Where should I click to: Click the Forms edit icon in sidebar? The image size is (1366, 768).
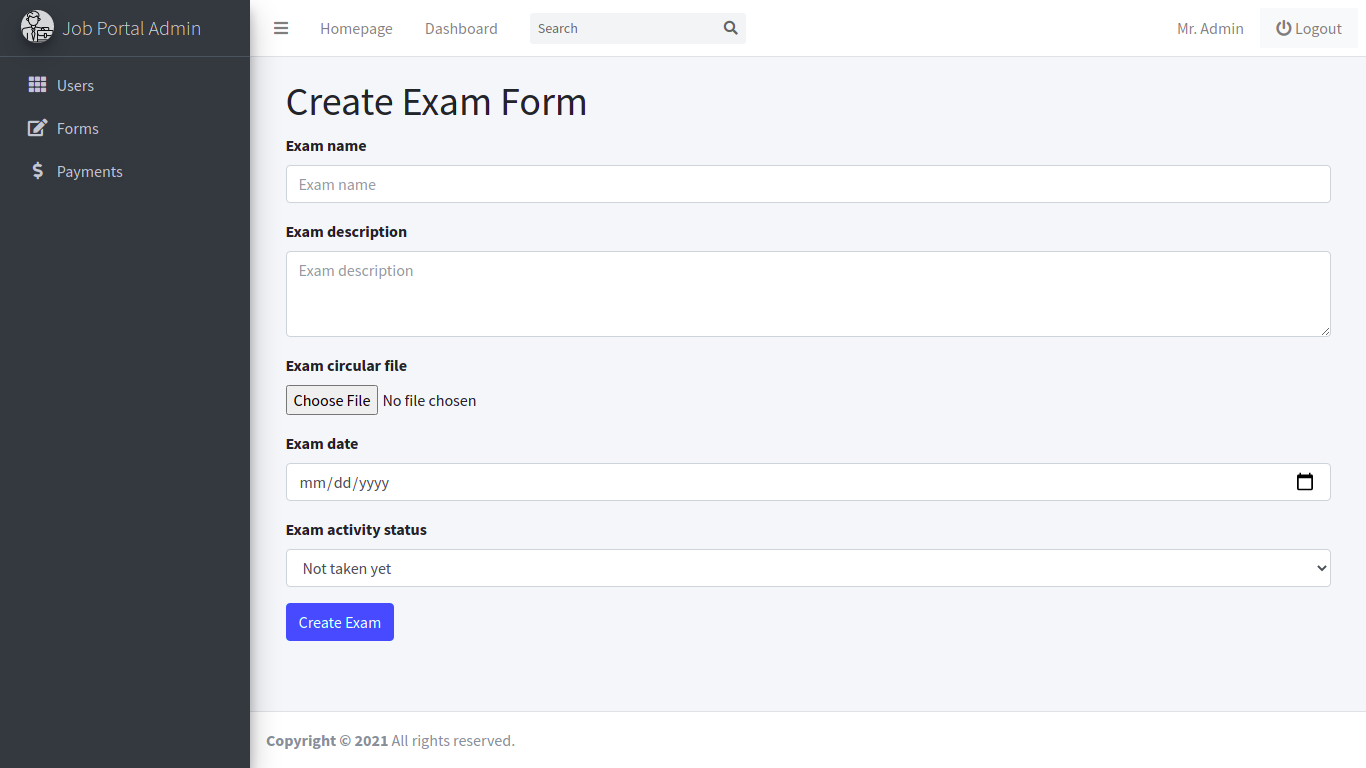coord(37,128)
